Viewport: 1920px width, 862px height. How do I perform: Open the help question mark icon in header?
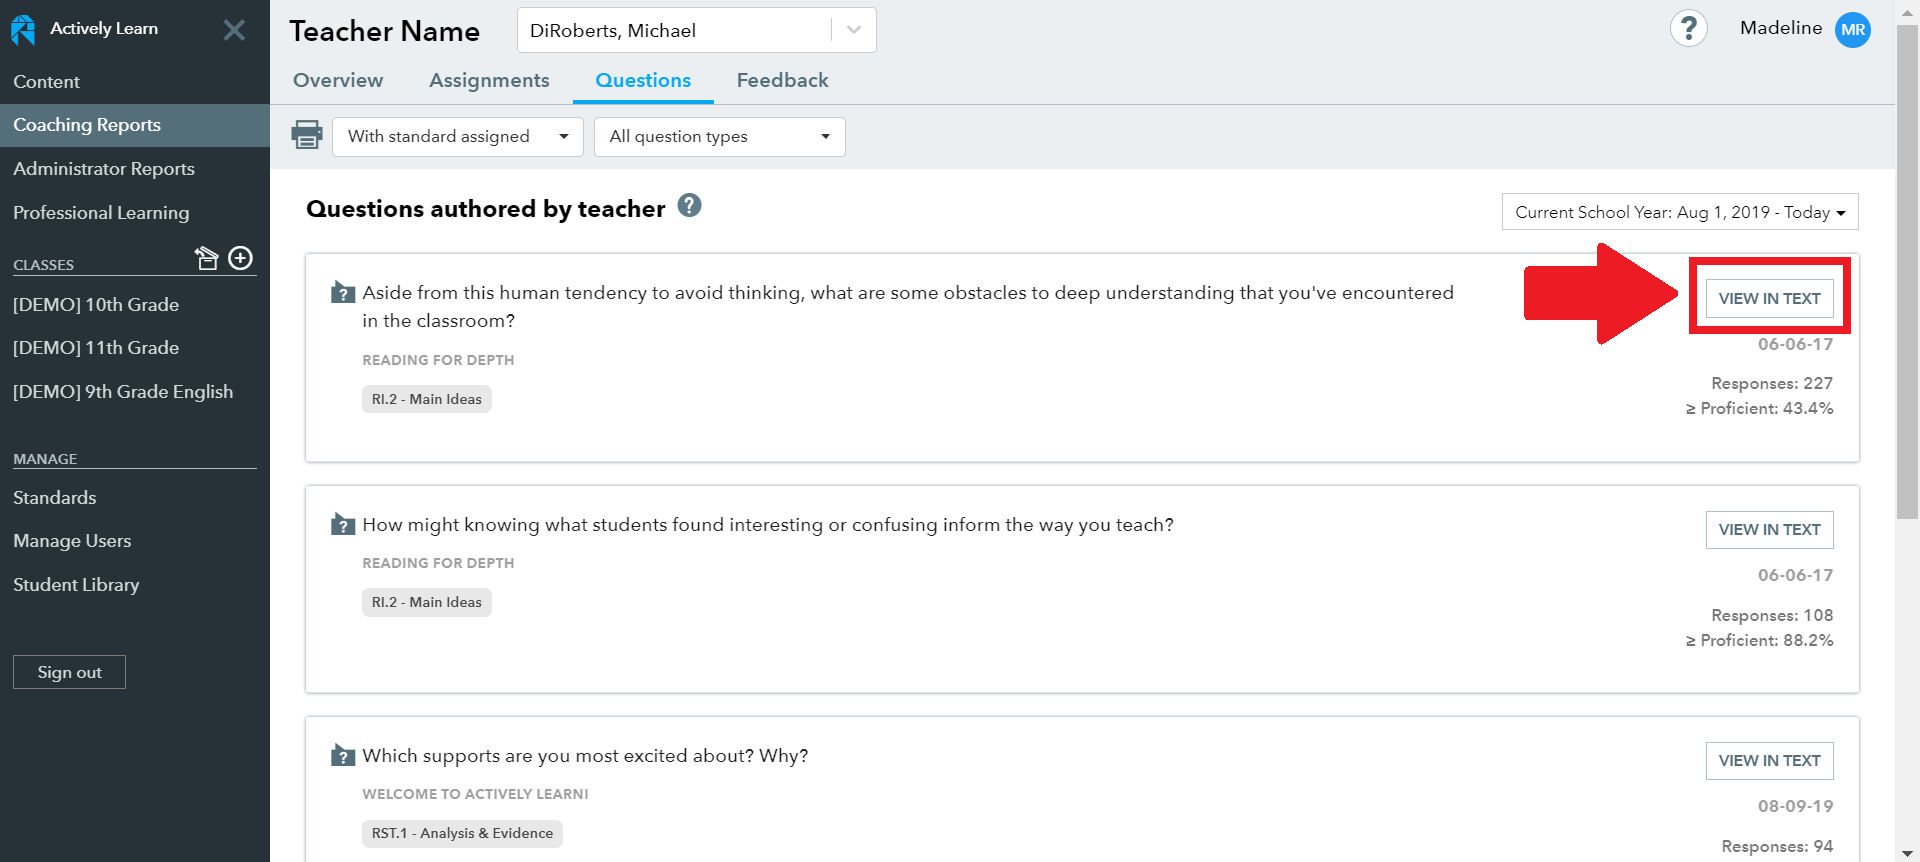tap(1689, 28)
